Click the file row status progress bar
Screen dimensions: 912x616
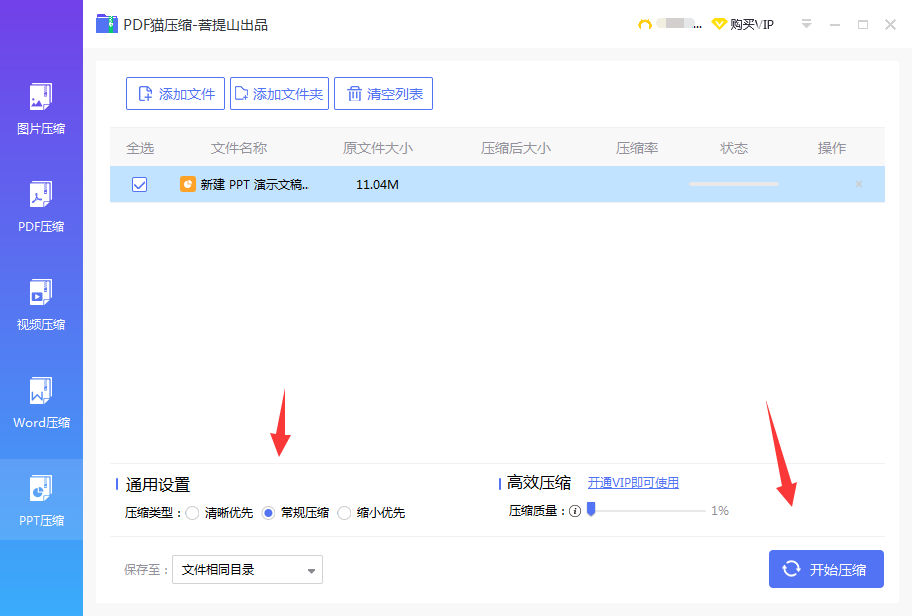(x=734, y=184)
